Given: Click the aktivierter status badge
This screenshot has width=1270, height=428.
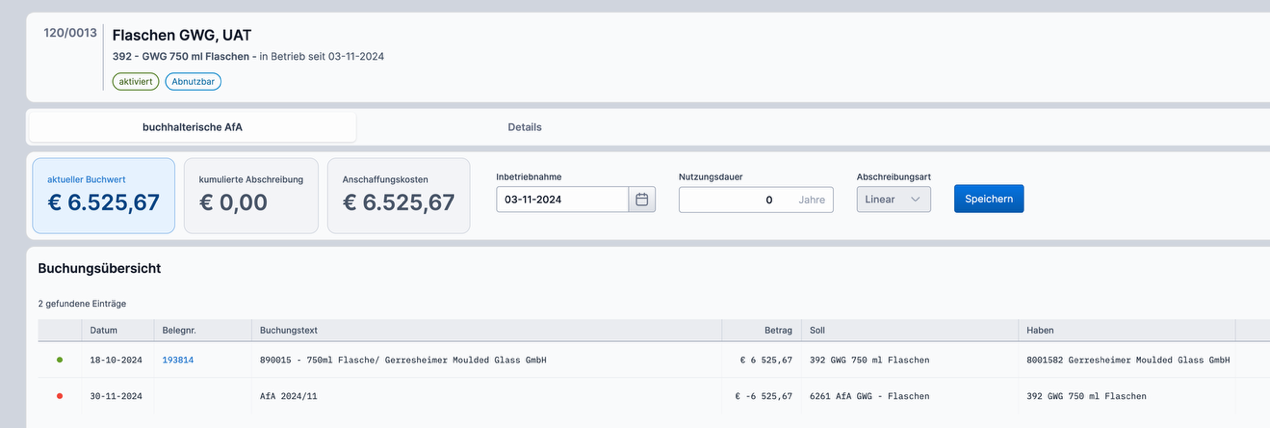Looking at the screenshot, I should click(x=135, y=82).
